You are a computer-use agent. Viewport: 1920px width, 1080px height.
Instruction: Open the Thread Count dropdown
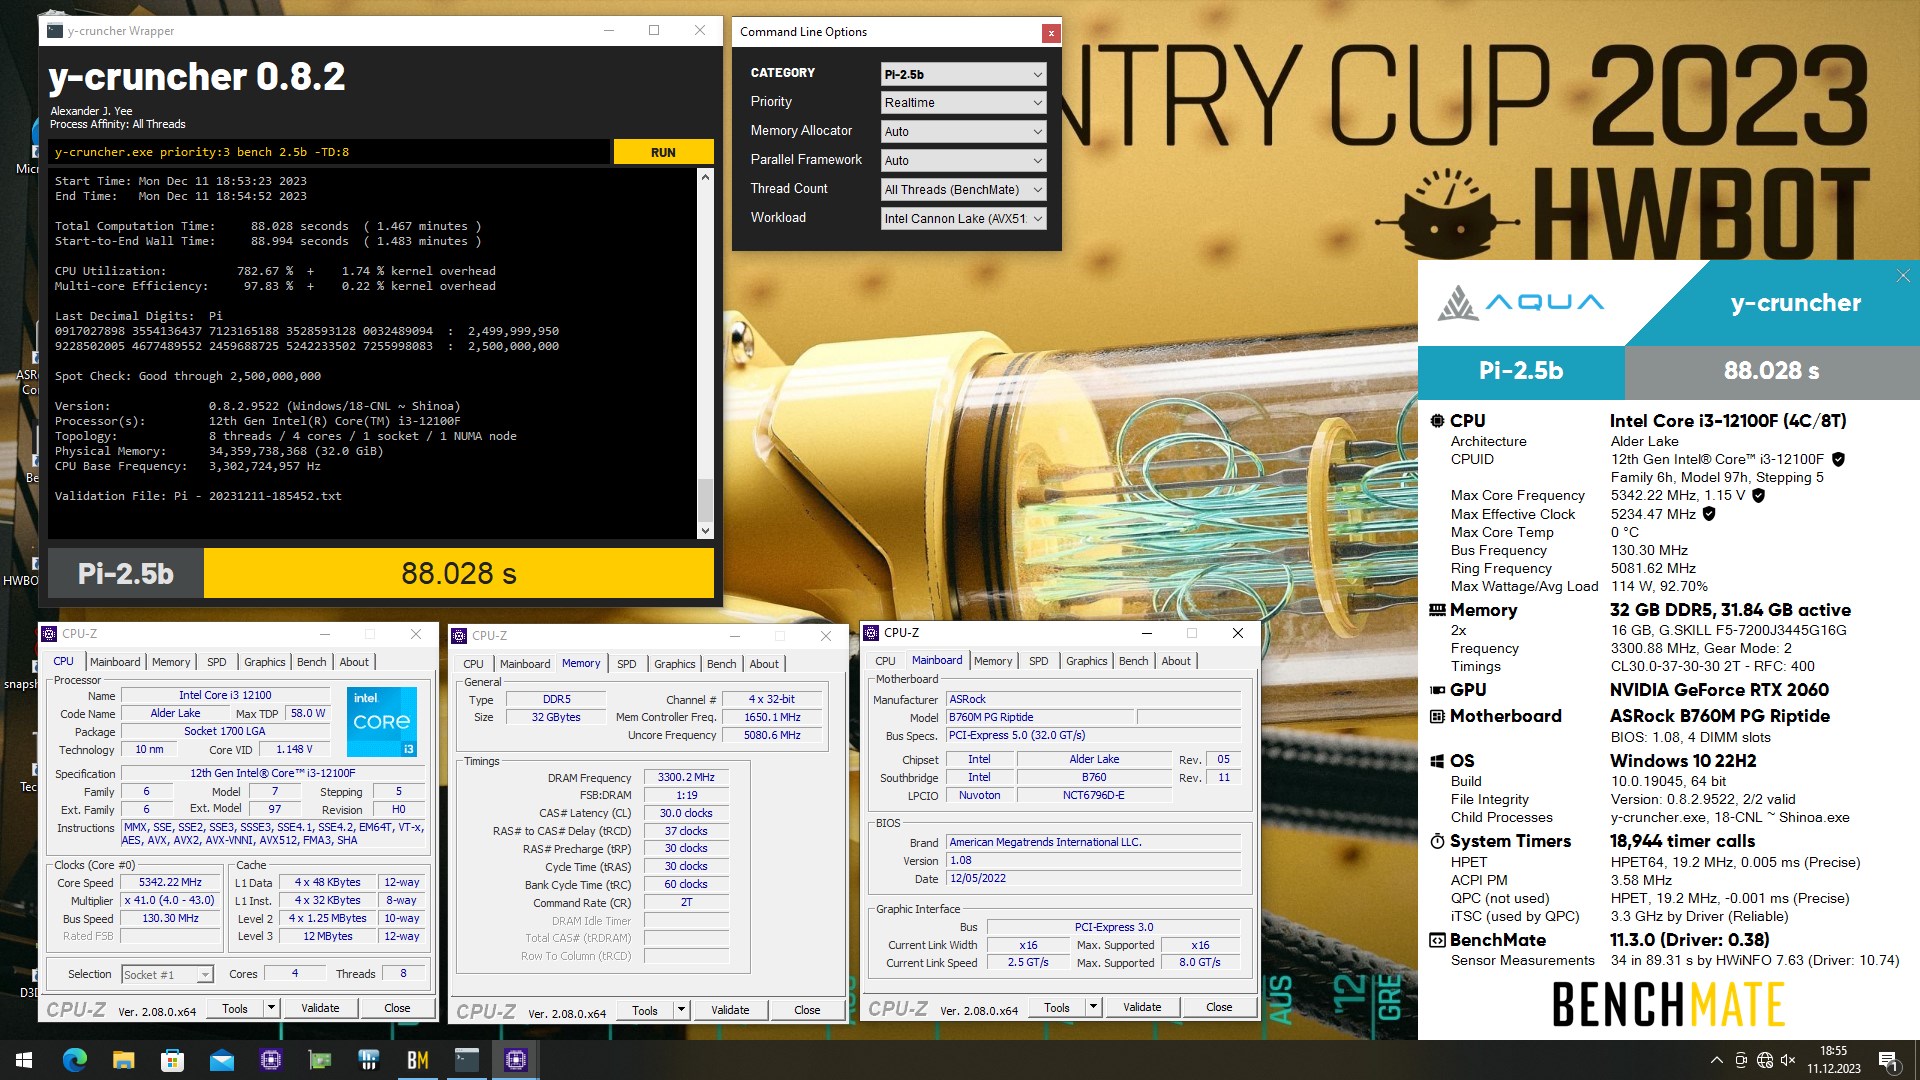pyautogui.click(x=964, y=190)
